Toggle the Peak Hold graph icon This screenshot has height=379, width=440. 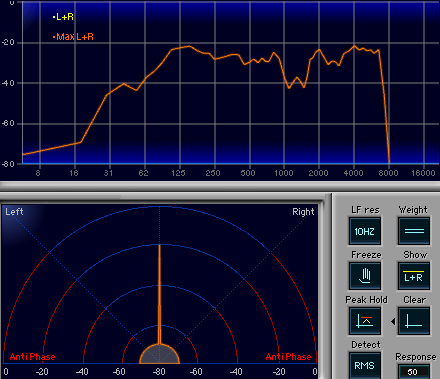point(365,321)
